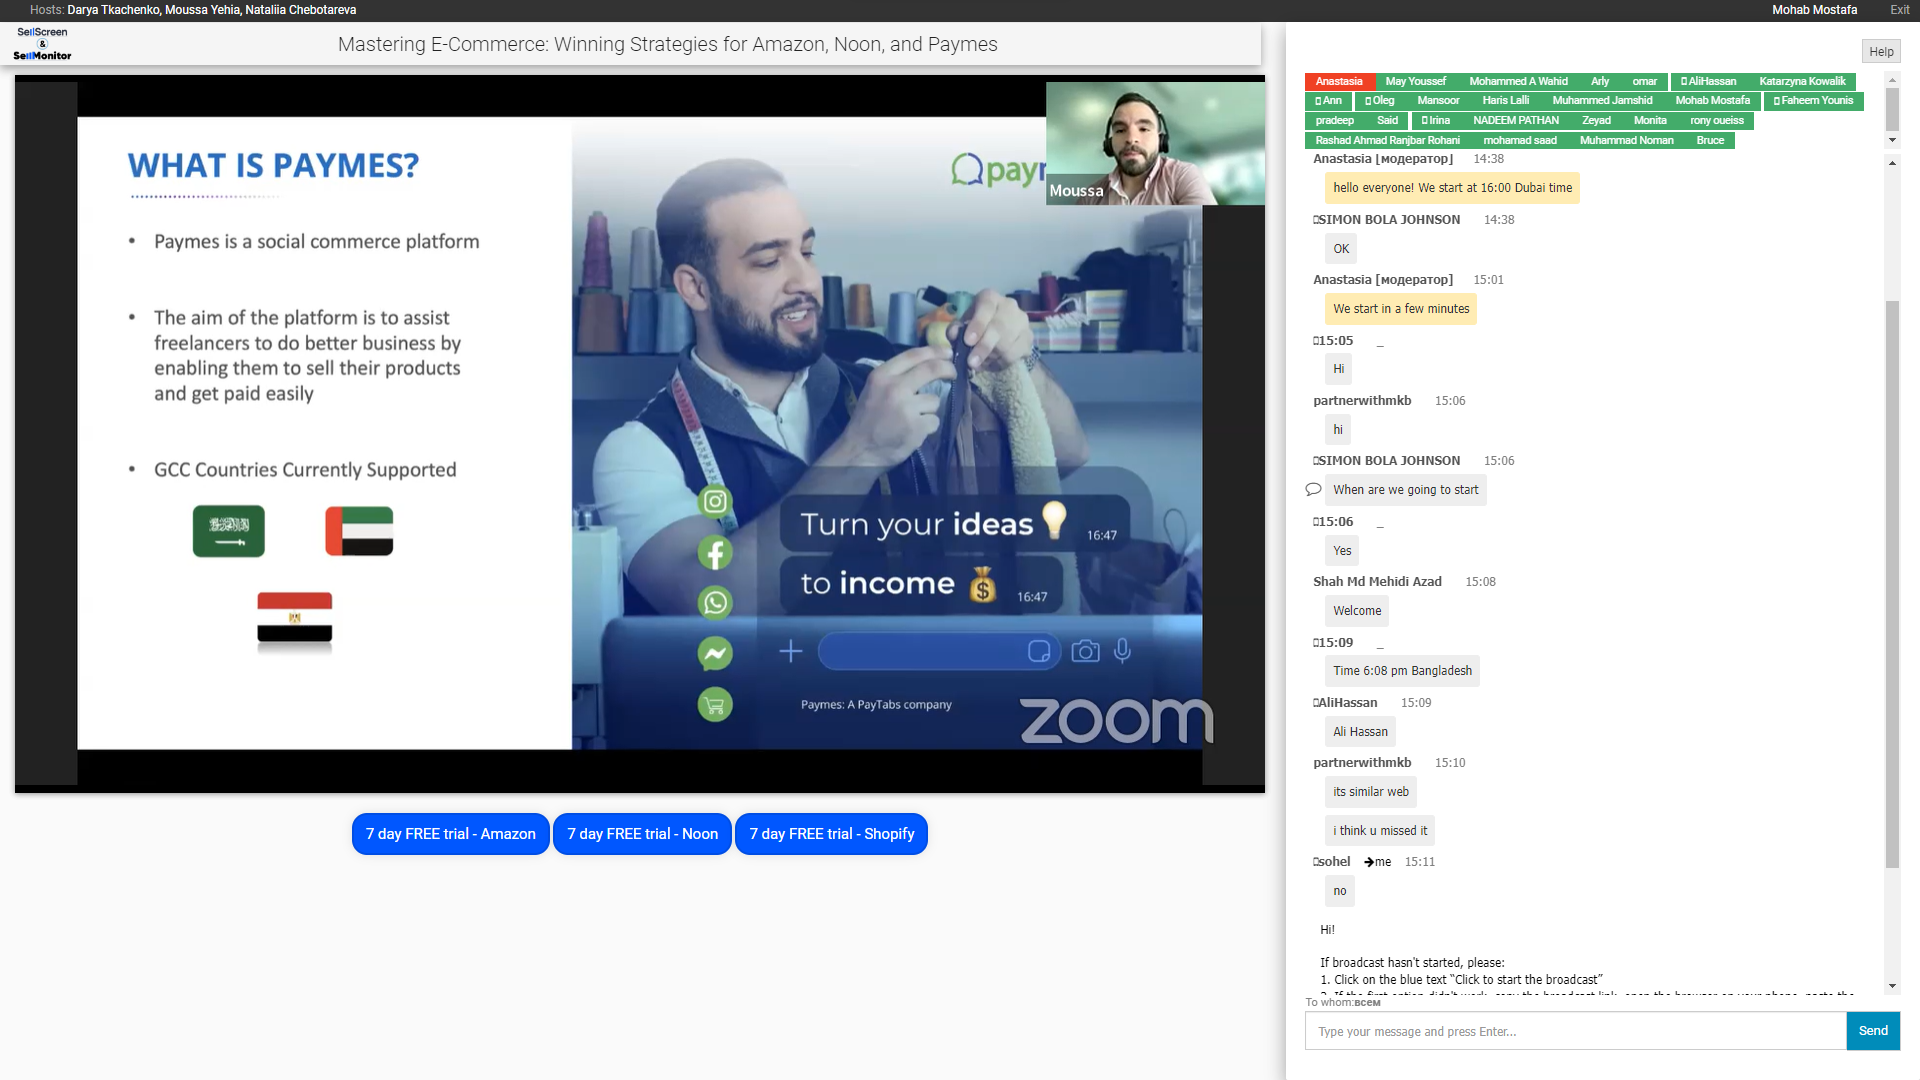
Task: Click the Egypt flag
Action: pyautogui.click(x=294, y=617)
